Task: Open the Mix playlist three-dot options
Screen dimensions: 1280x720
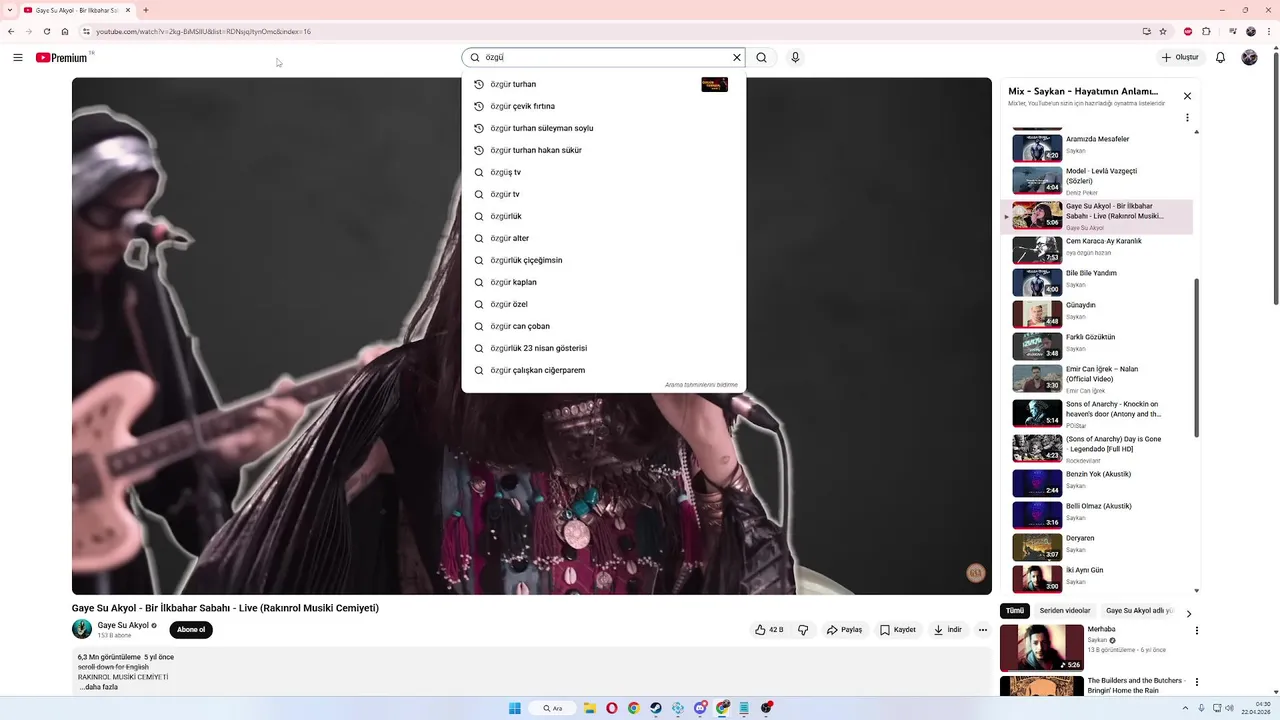Action: pos(1187,117)
